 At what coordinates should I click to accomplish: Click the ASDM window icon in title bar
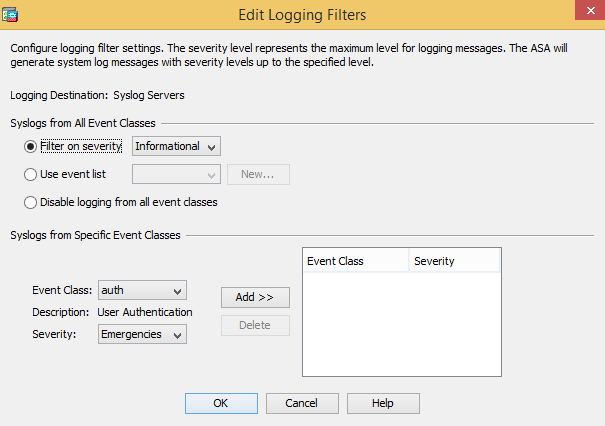(12, 14)
